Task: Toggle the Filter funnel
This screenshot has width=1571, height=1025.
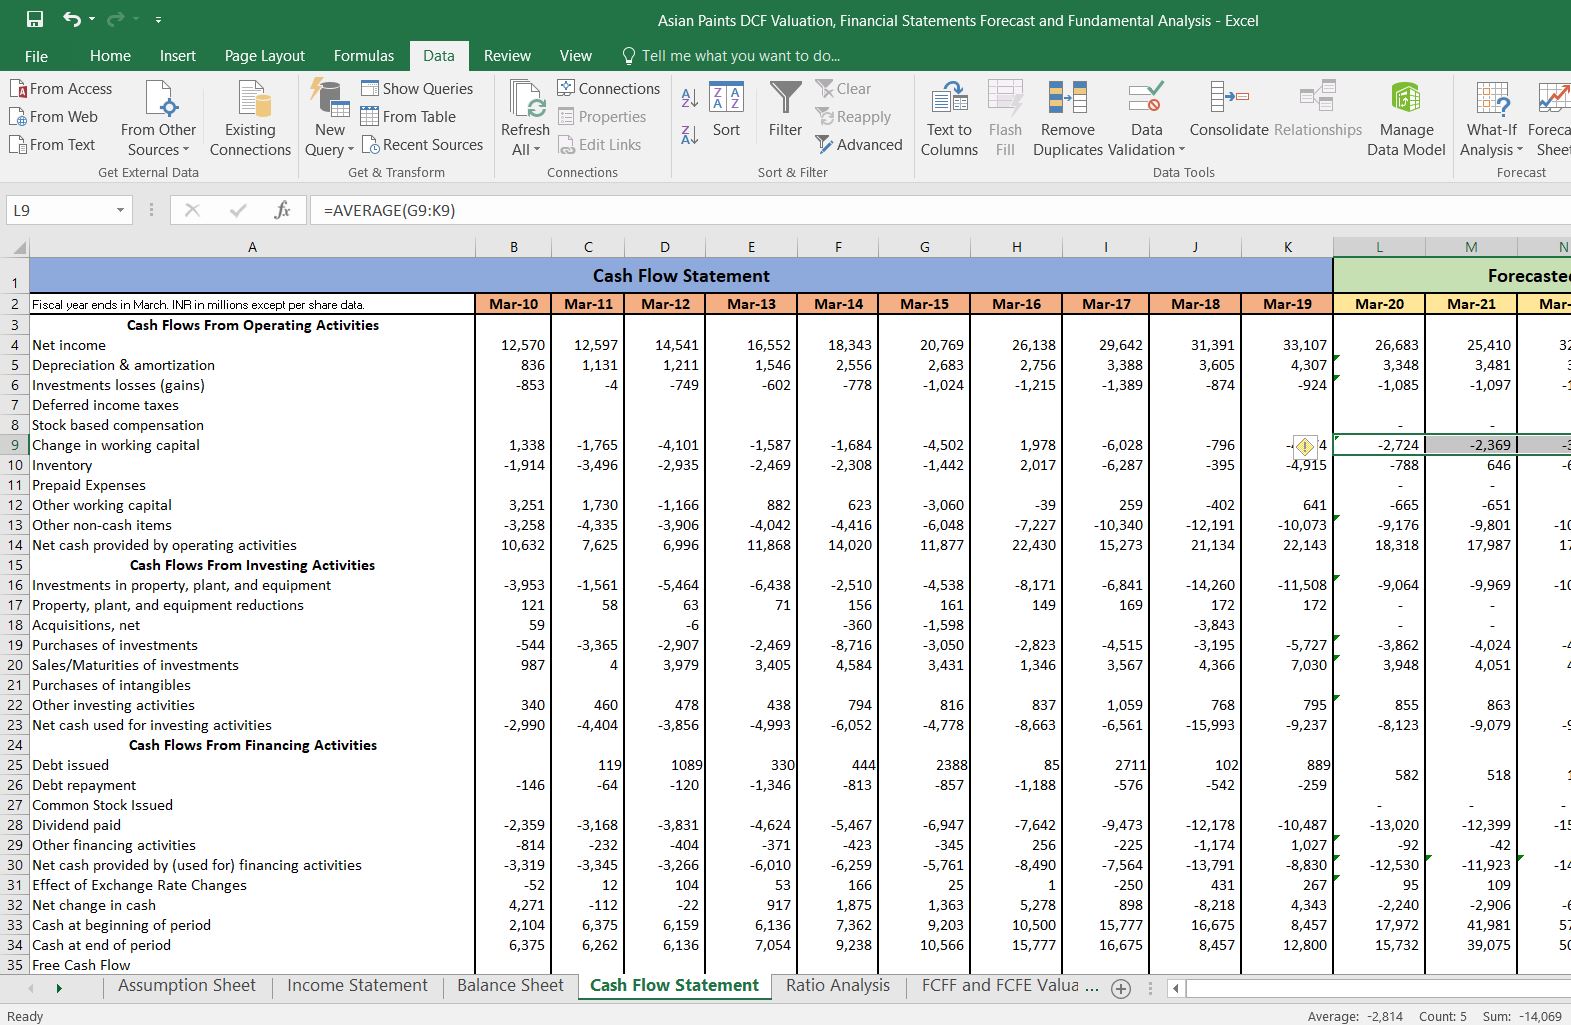Action: click(x=785, y=110)
